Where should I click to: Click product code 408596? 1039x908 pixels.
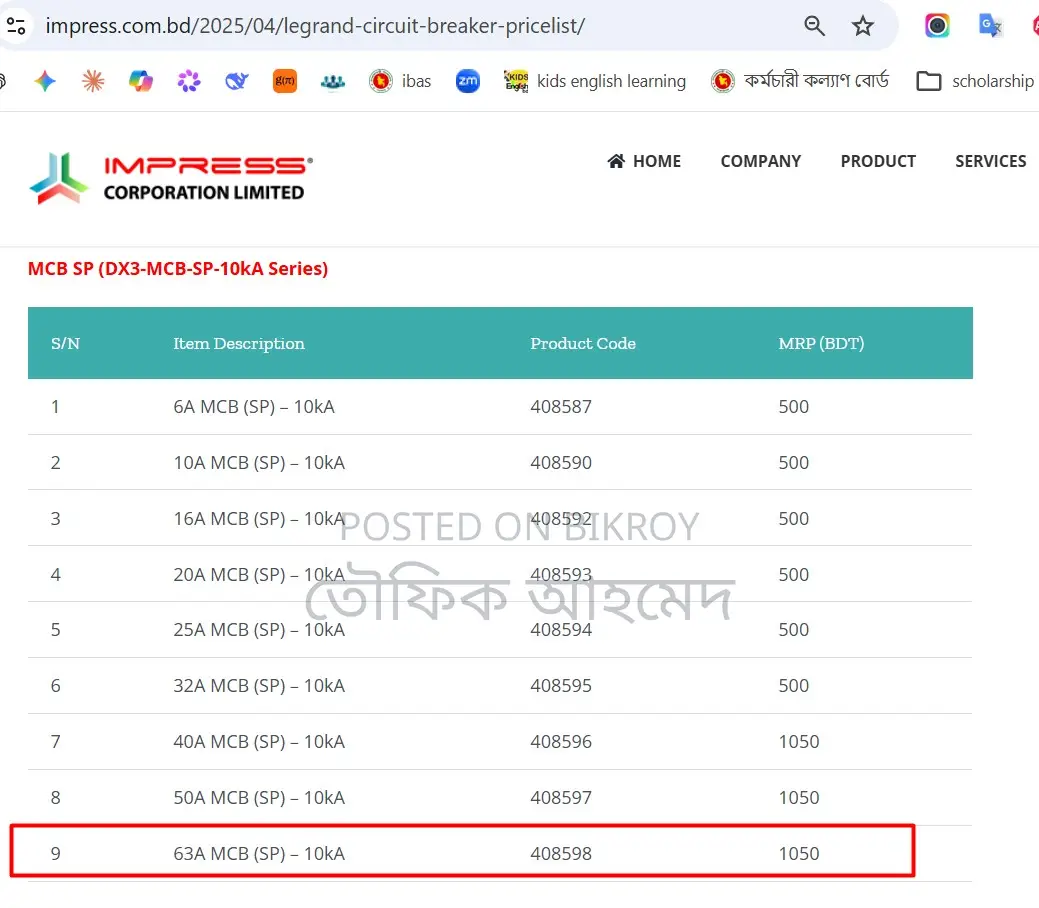pos(561,742)
